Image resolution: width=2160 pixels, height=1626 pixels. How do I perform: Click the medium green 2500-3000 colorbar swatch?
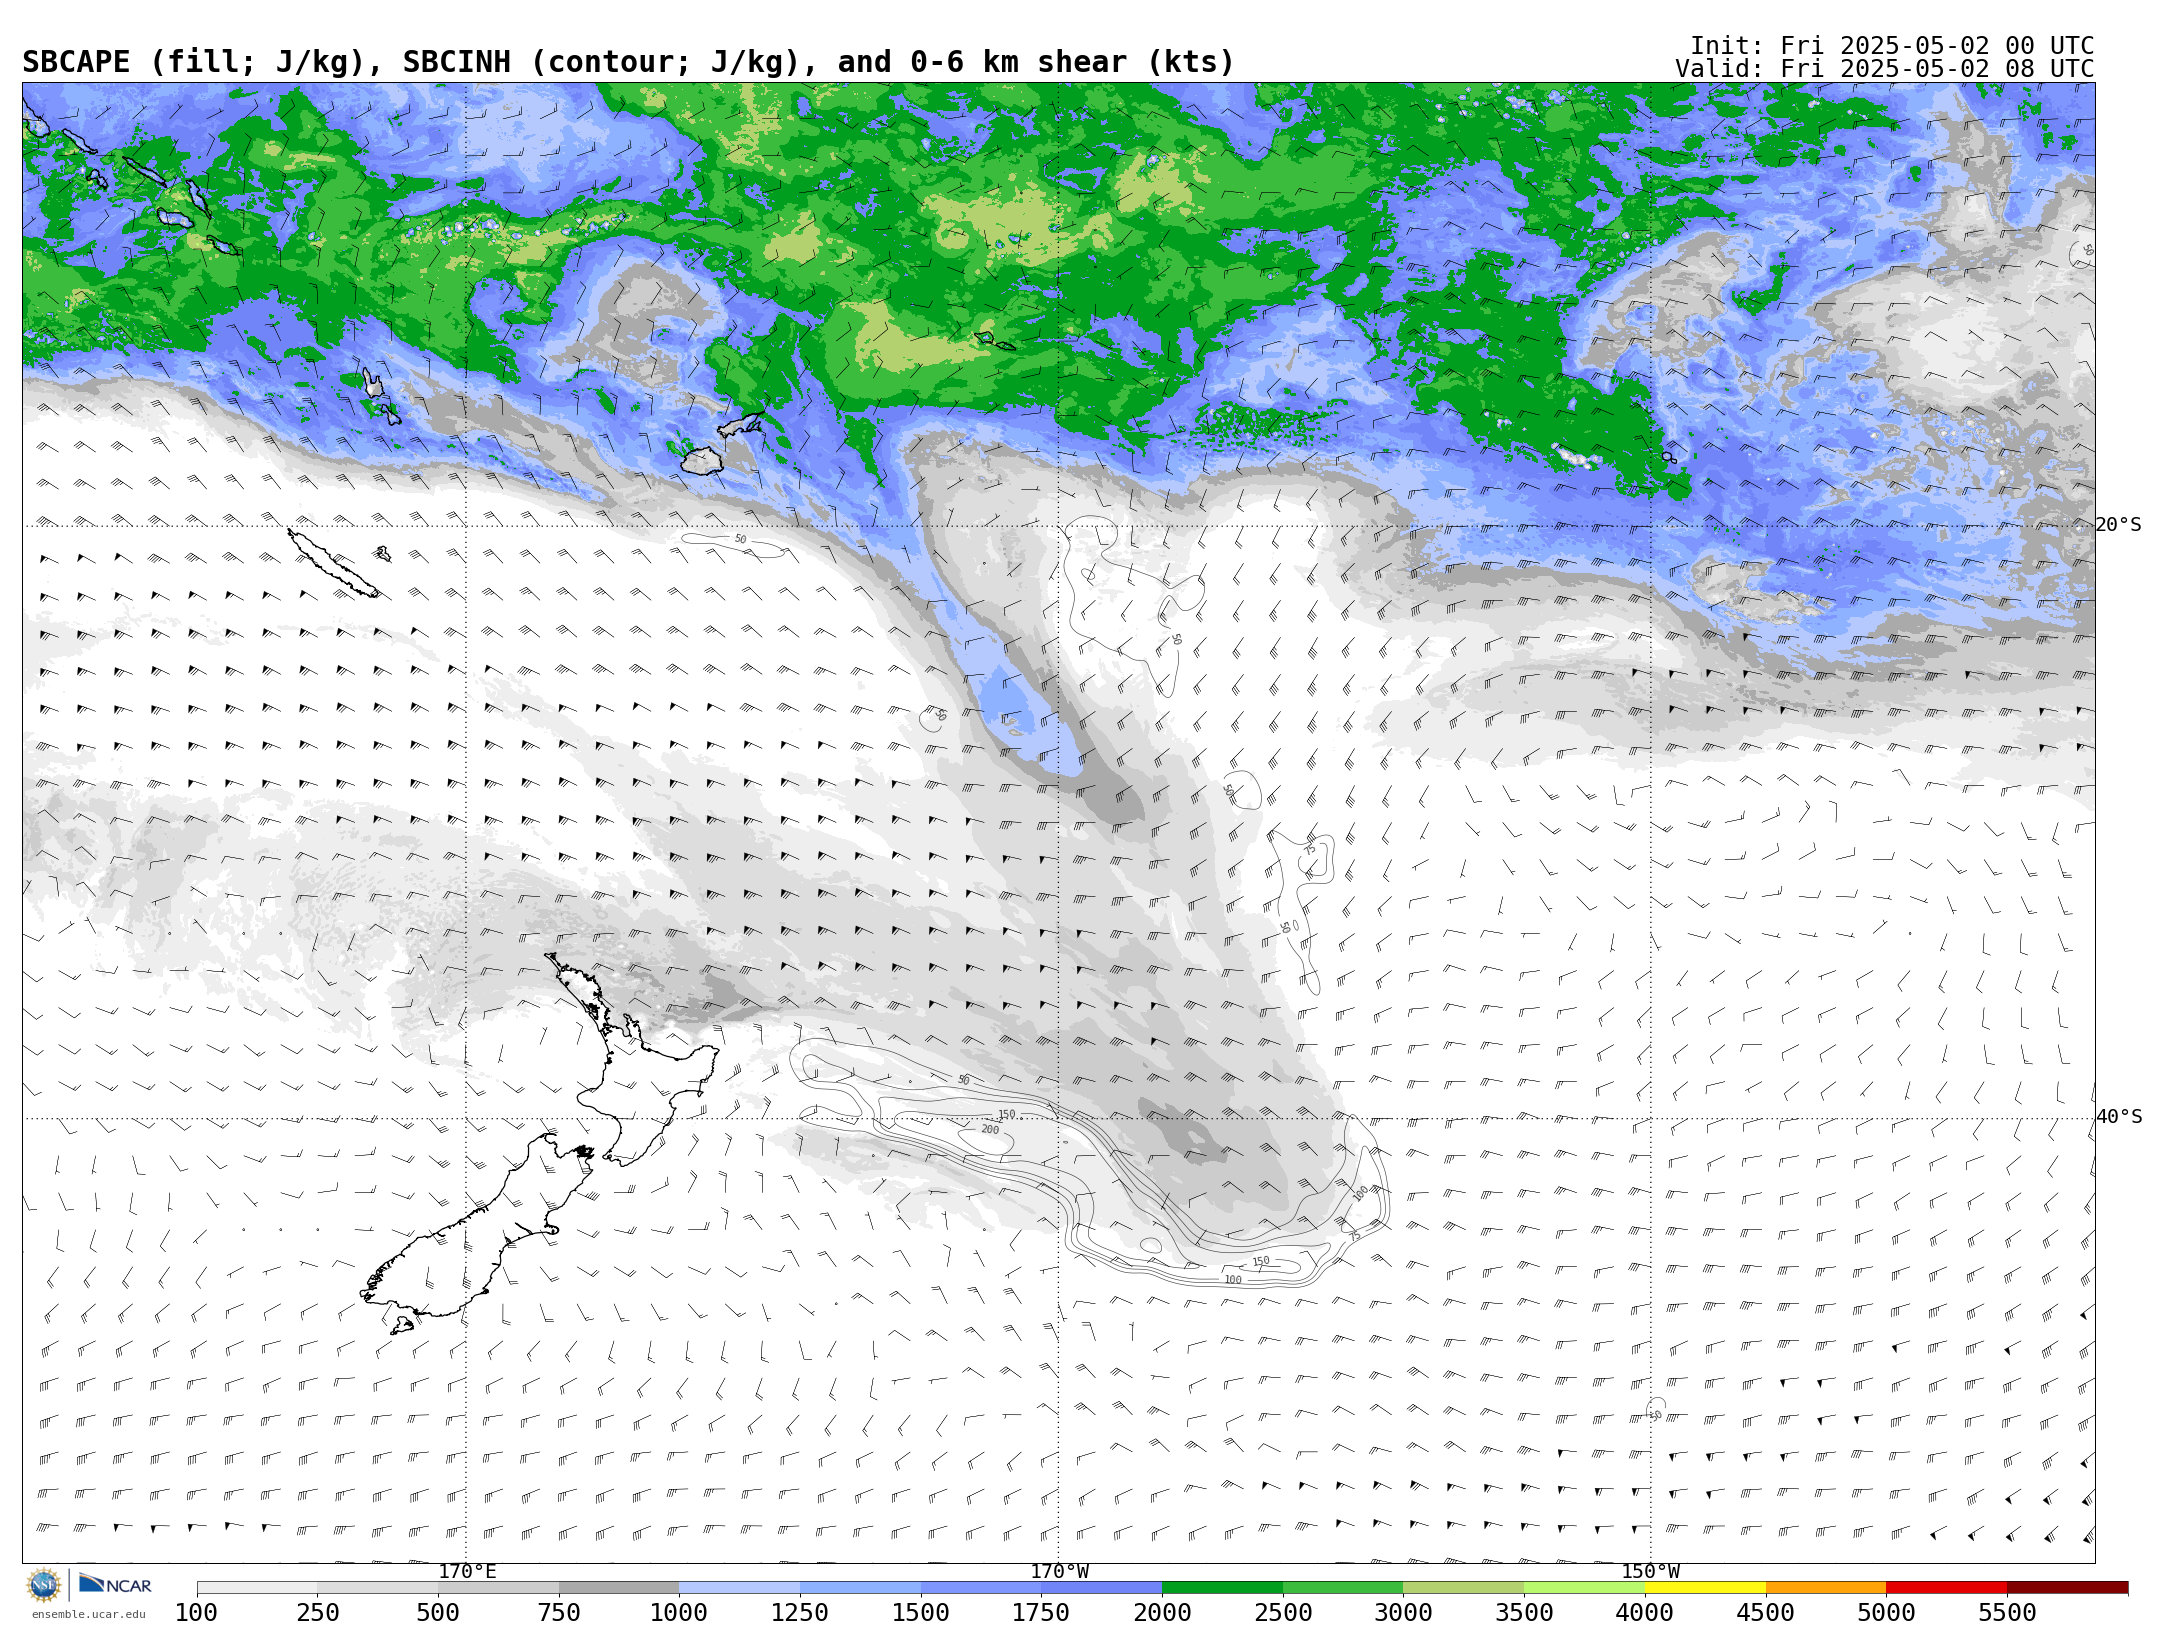tap(1343, 1588)
